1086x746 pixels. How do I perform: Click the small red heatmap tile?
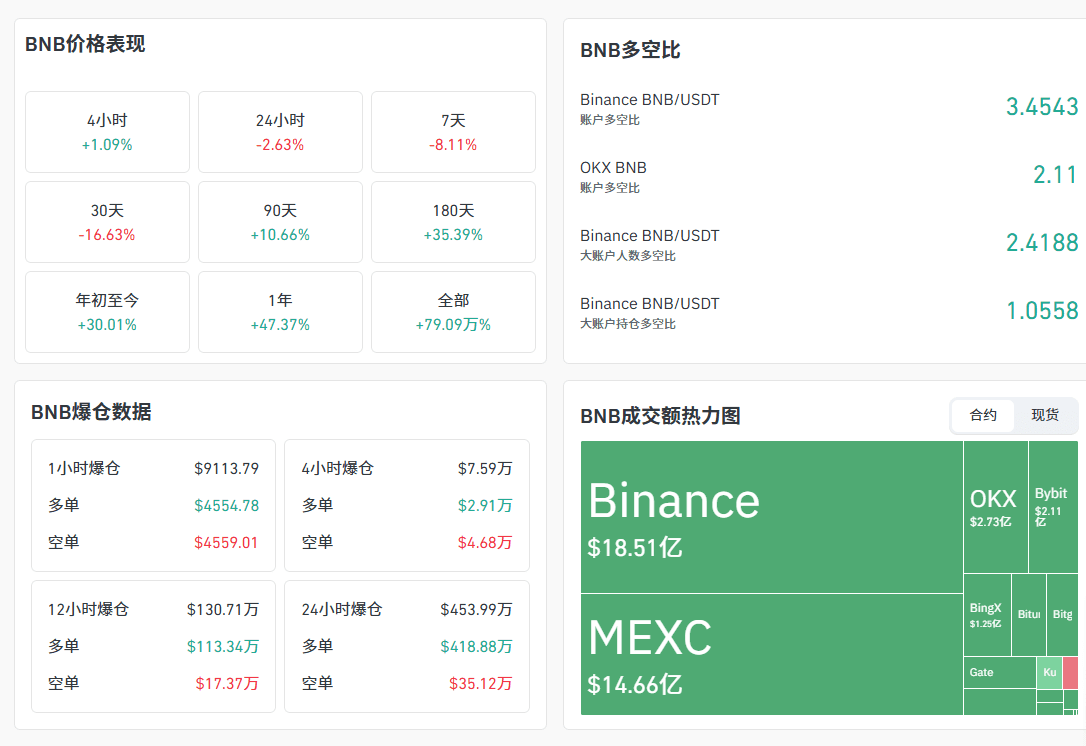tap(1070, 672)
